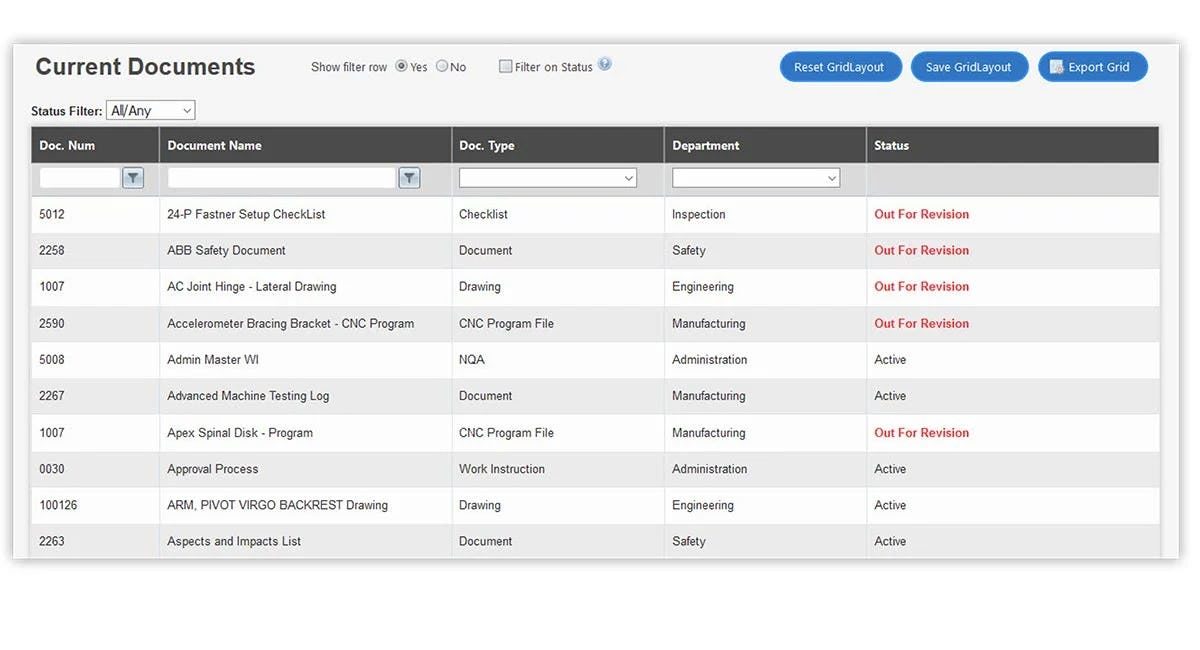Click the funnel filter icon for Document Name
Image resolution: width=1200 pixels, height=650 pixels.
(409, 177)
